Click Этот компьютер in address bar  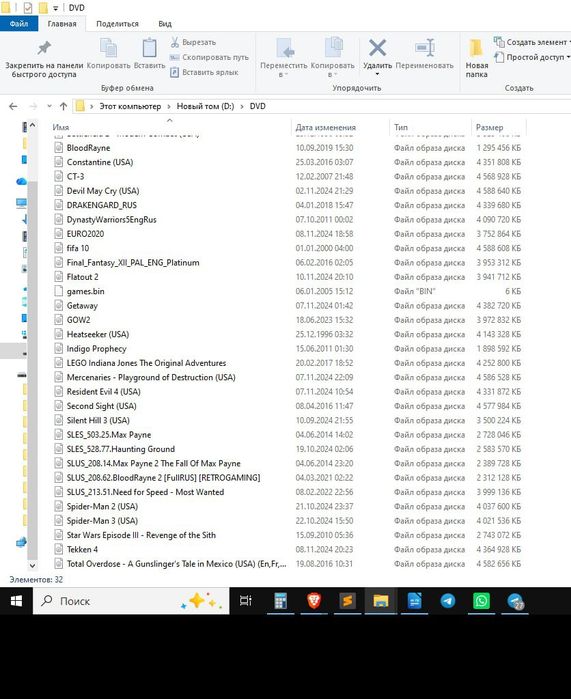(x=130, y=106)
